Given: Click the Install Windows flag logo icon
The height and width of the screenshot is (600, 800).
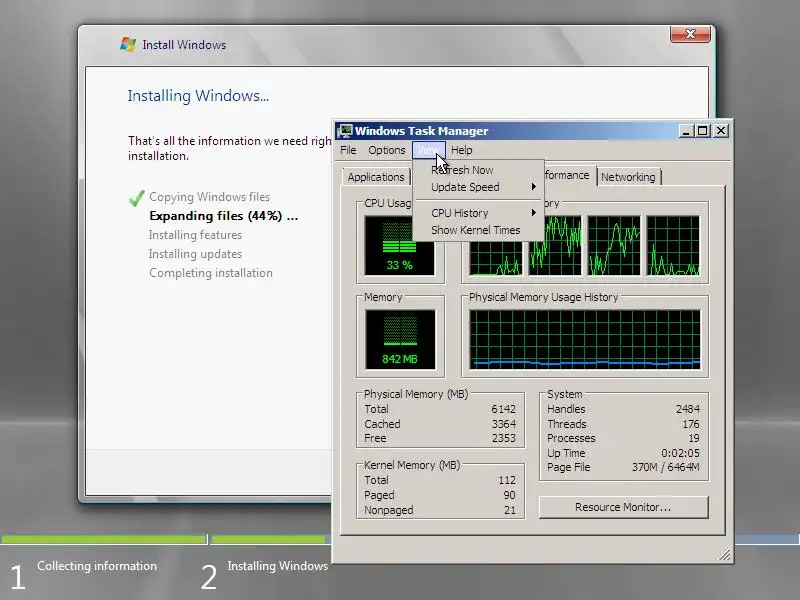Looking at the screenshot, I should pos(128,44).
